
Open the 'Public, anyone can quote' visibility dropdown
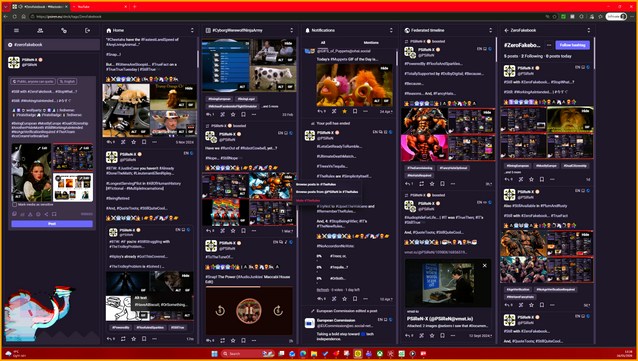pos(33,81)
